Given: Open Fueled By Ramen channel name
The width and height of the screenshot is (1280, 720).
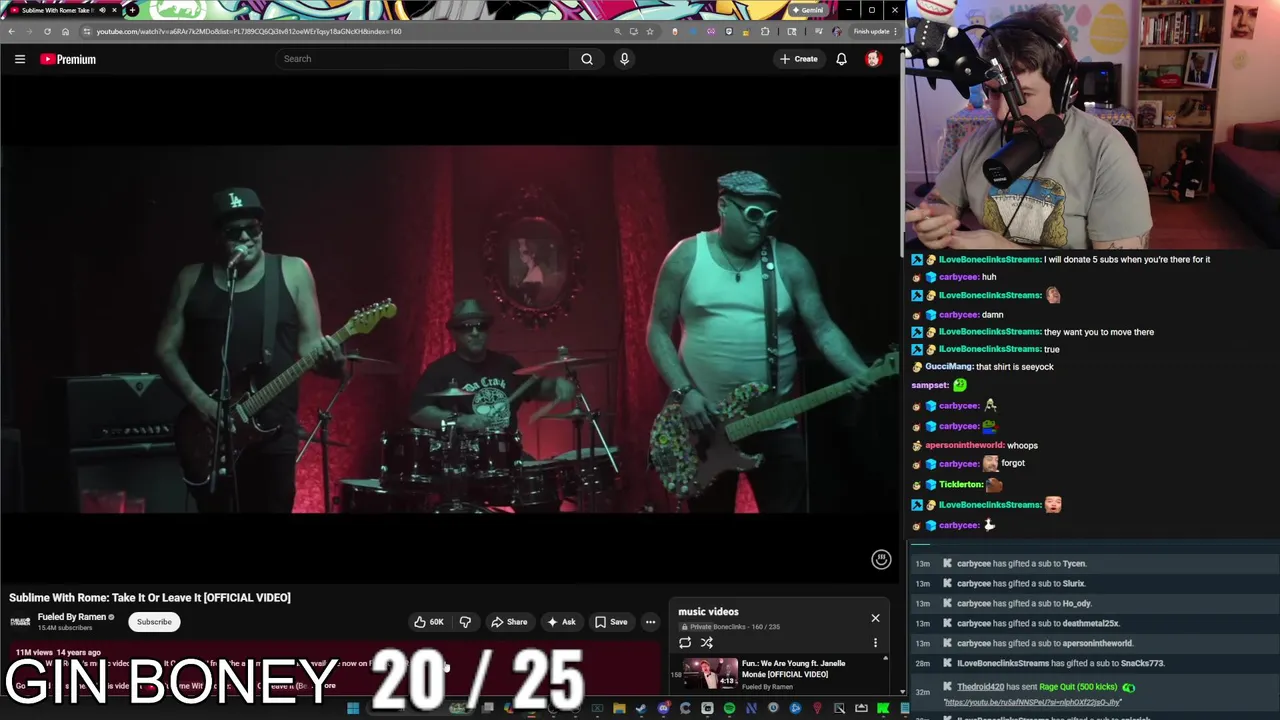Looking at the screenshot, I should point(71,617).
